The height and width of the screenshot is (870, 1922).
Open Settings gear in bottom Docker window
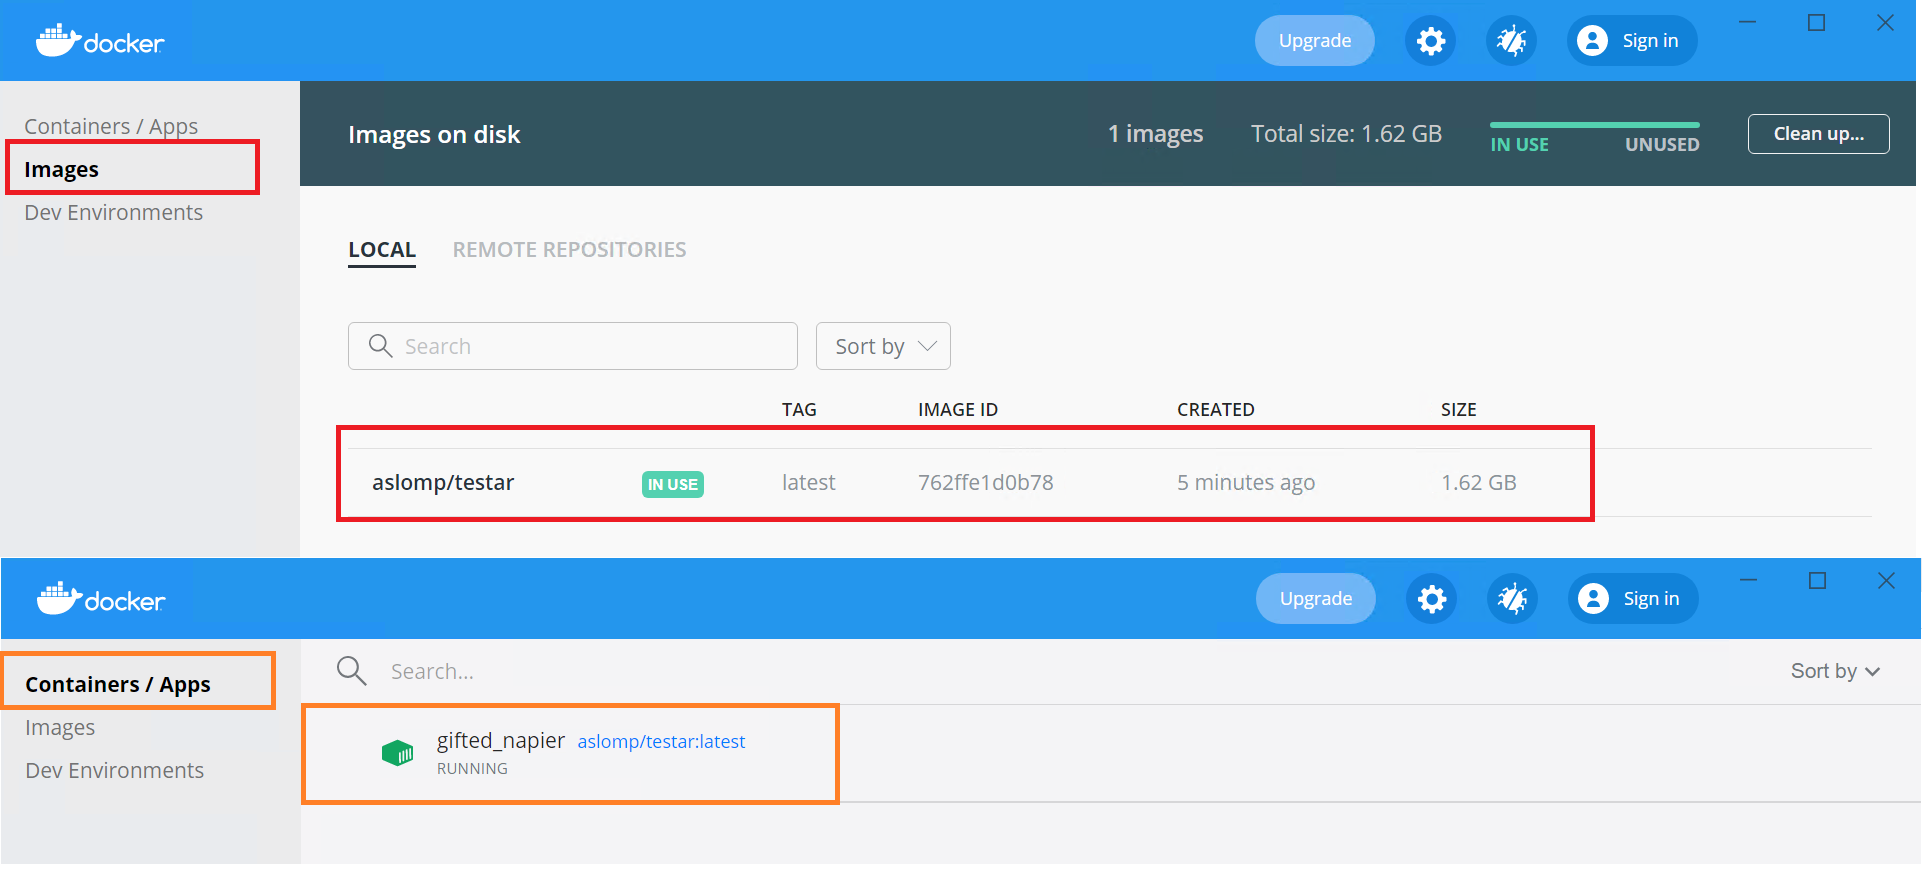click(1432, 599)
